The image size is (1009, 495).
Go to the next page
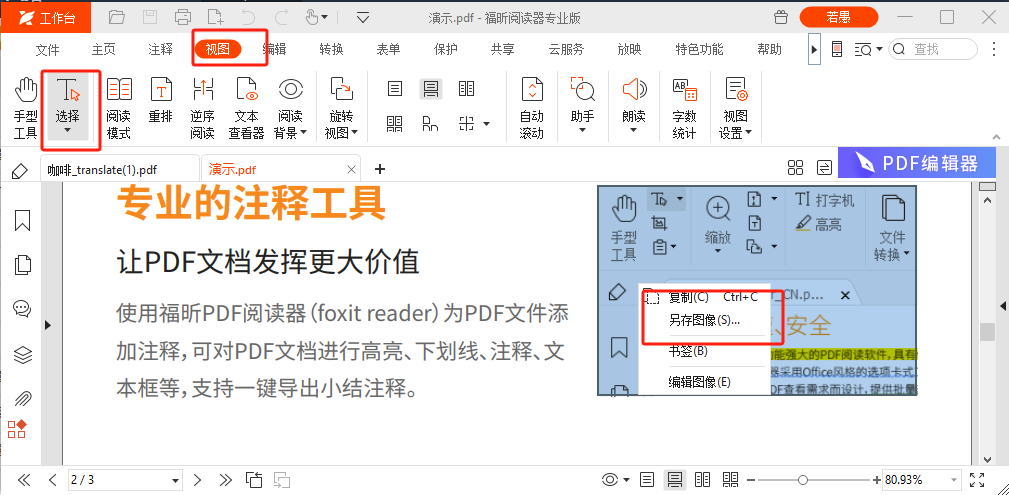tap(198, 480)
